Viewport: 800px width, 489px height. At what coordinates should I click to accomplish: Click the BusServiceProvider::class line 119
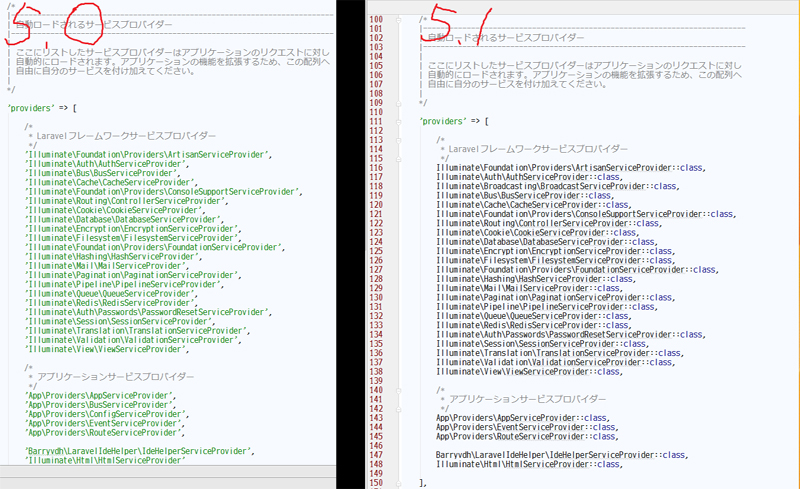[x=525, y=195]
